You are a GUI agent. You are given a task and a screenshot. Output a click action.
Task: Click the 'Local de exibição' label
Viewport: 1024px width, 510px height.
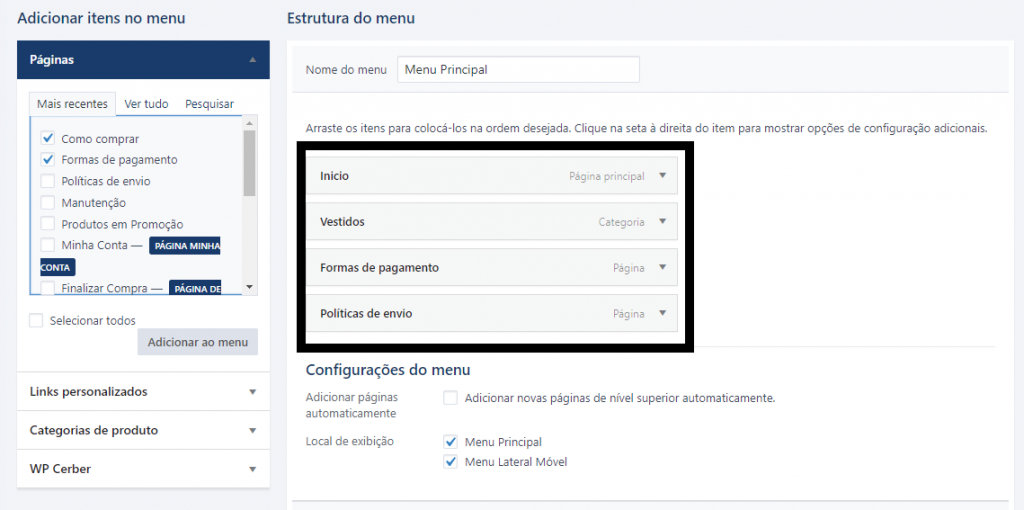point(350,441)
